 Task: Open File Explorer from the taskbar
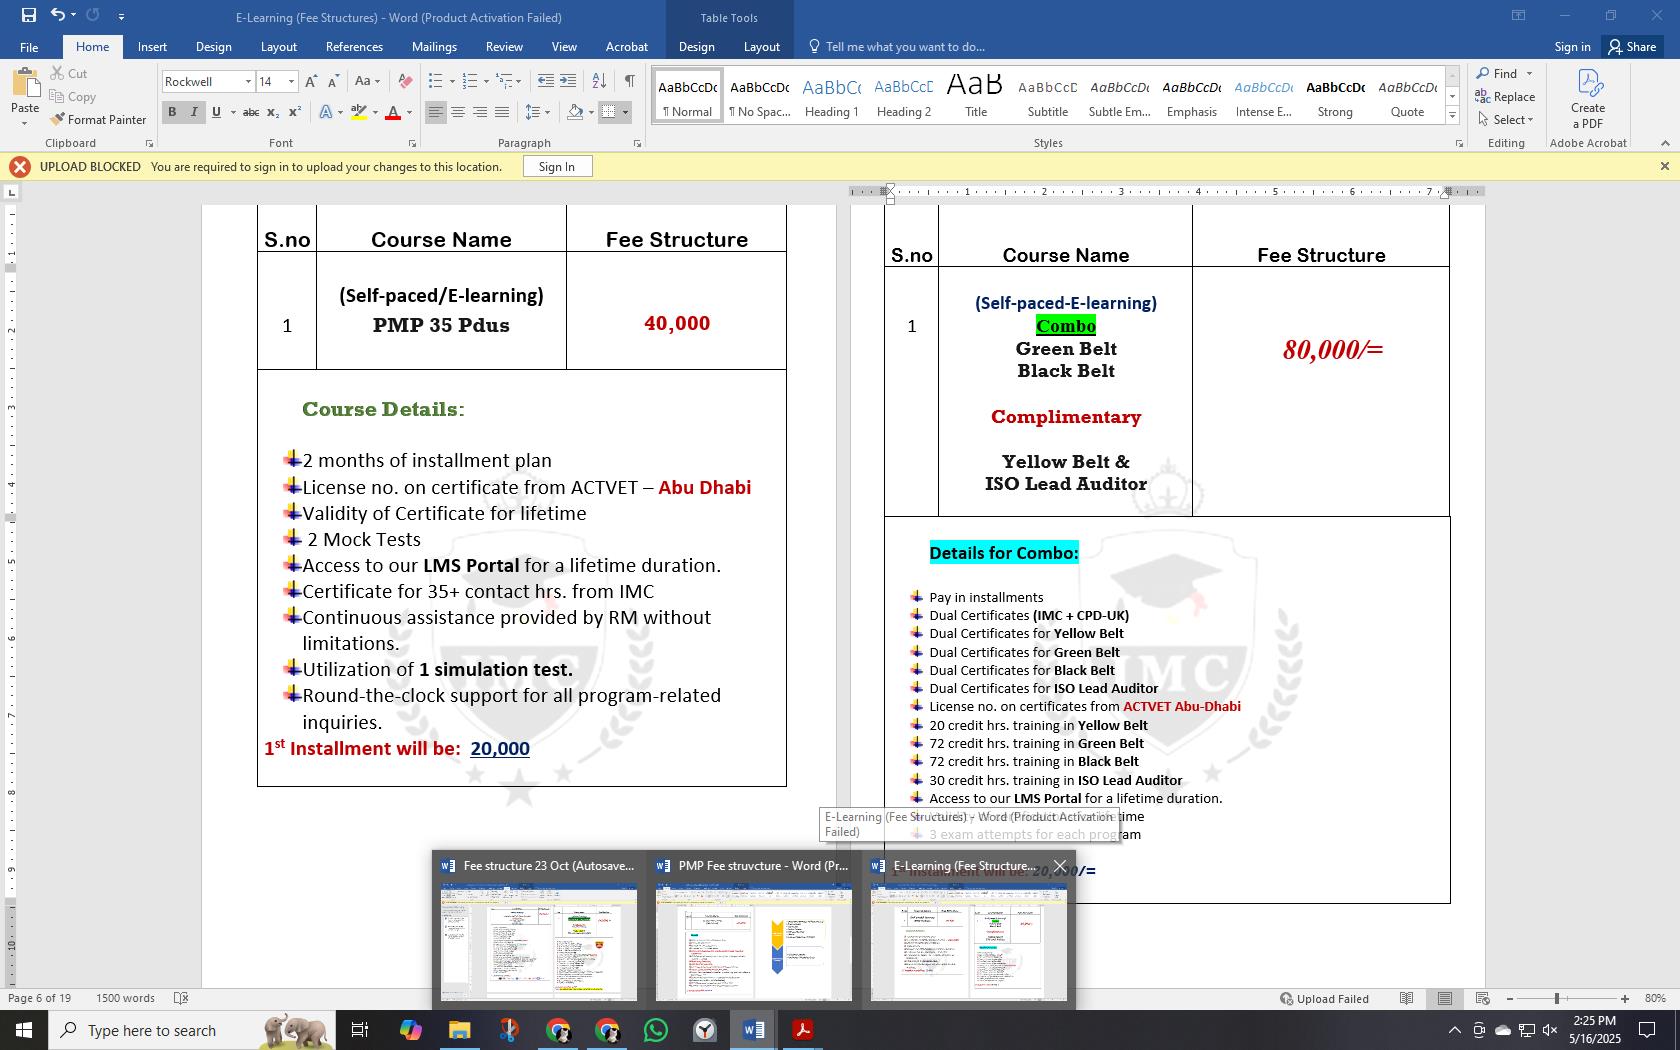point(459,1030)
